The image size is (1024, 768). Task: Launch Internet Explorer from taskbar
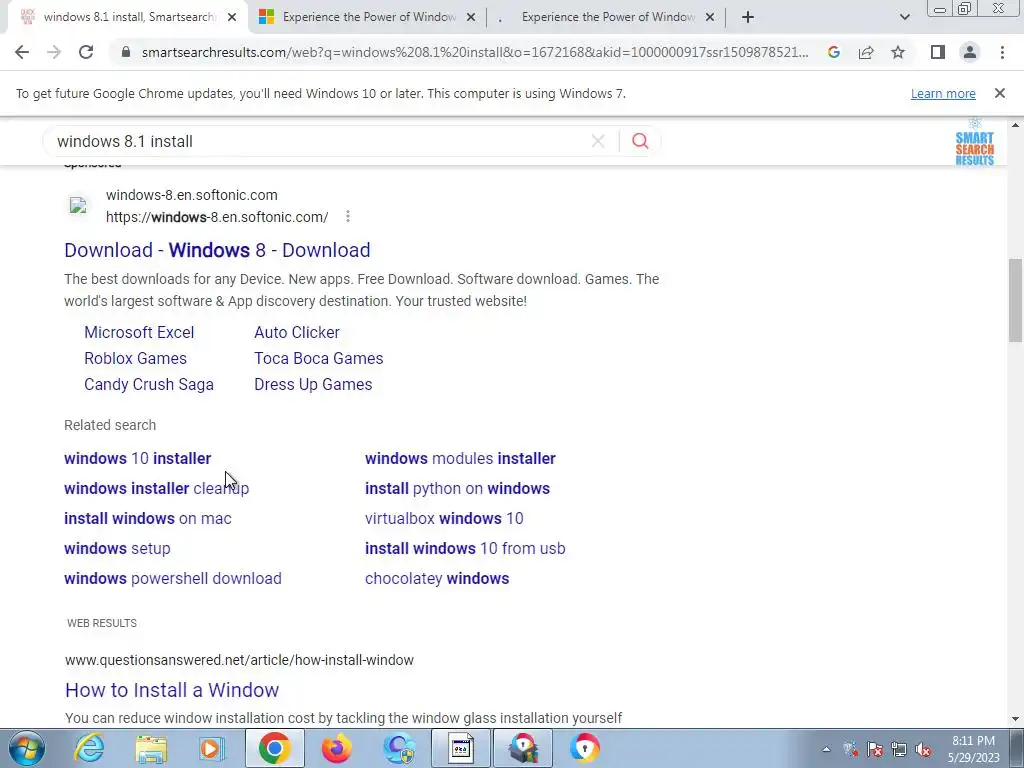click(x=89, y=748)
